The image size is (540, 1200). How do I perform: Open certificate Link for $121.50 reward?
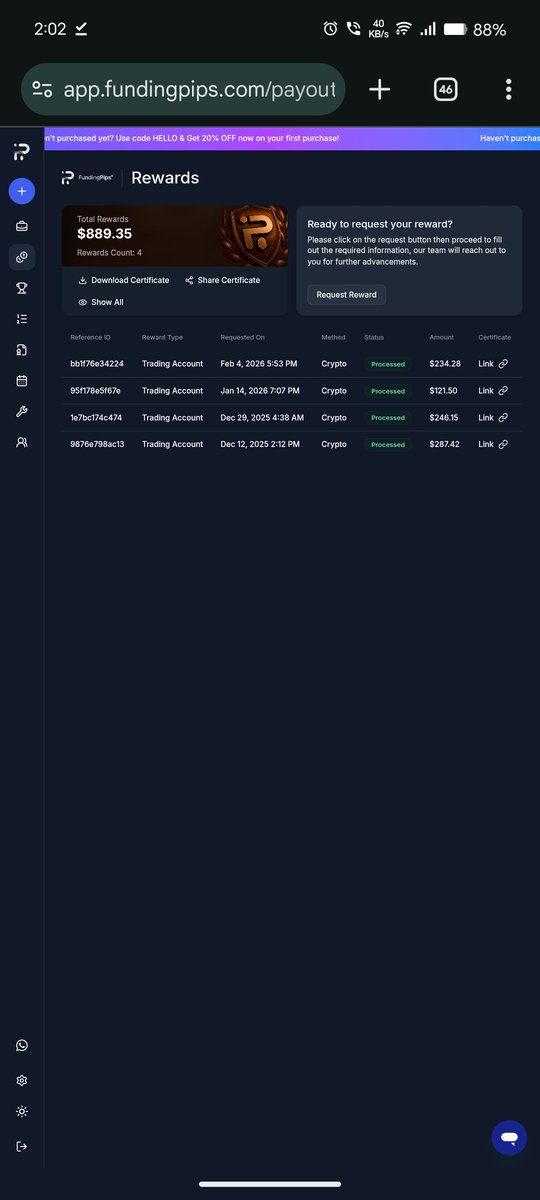tap(494, 391)
